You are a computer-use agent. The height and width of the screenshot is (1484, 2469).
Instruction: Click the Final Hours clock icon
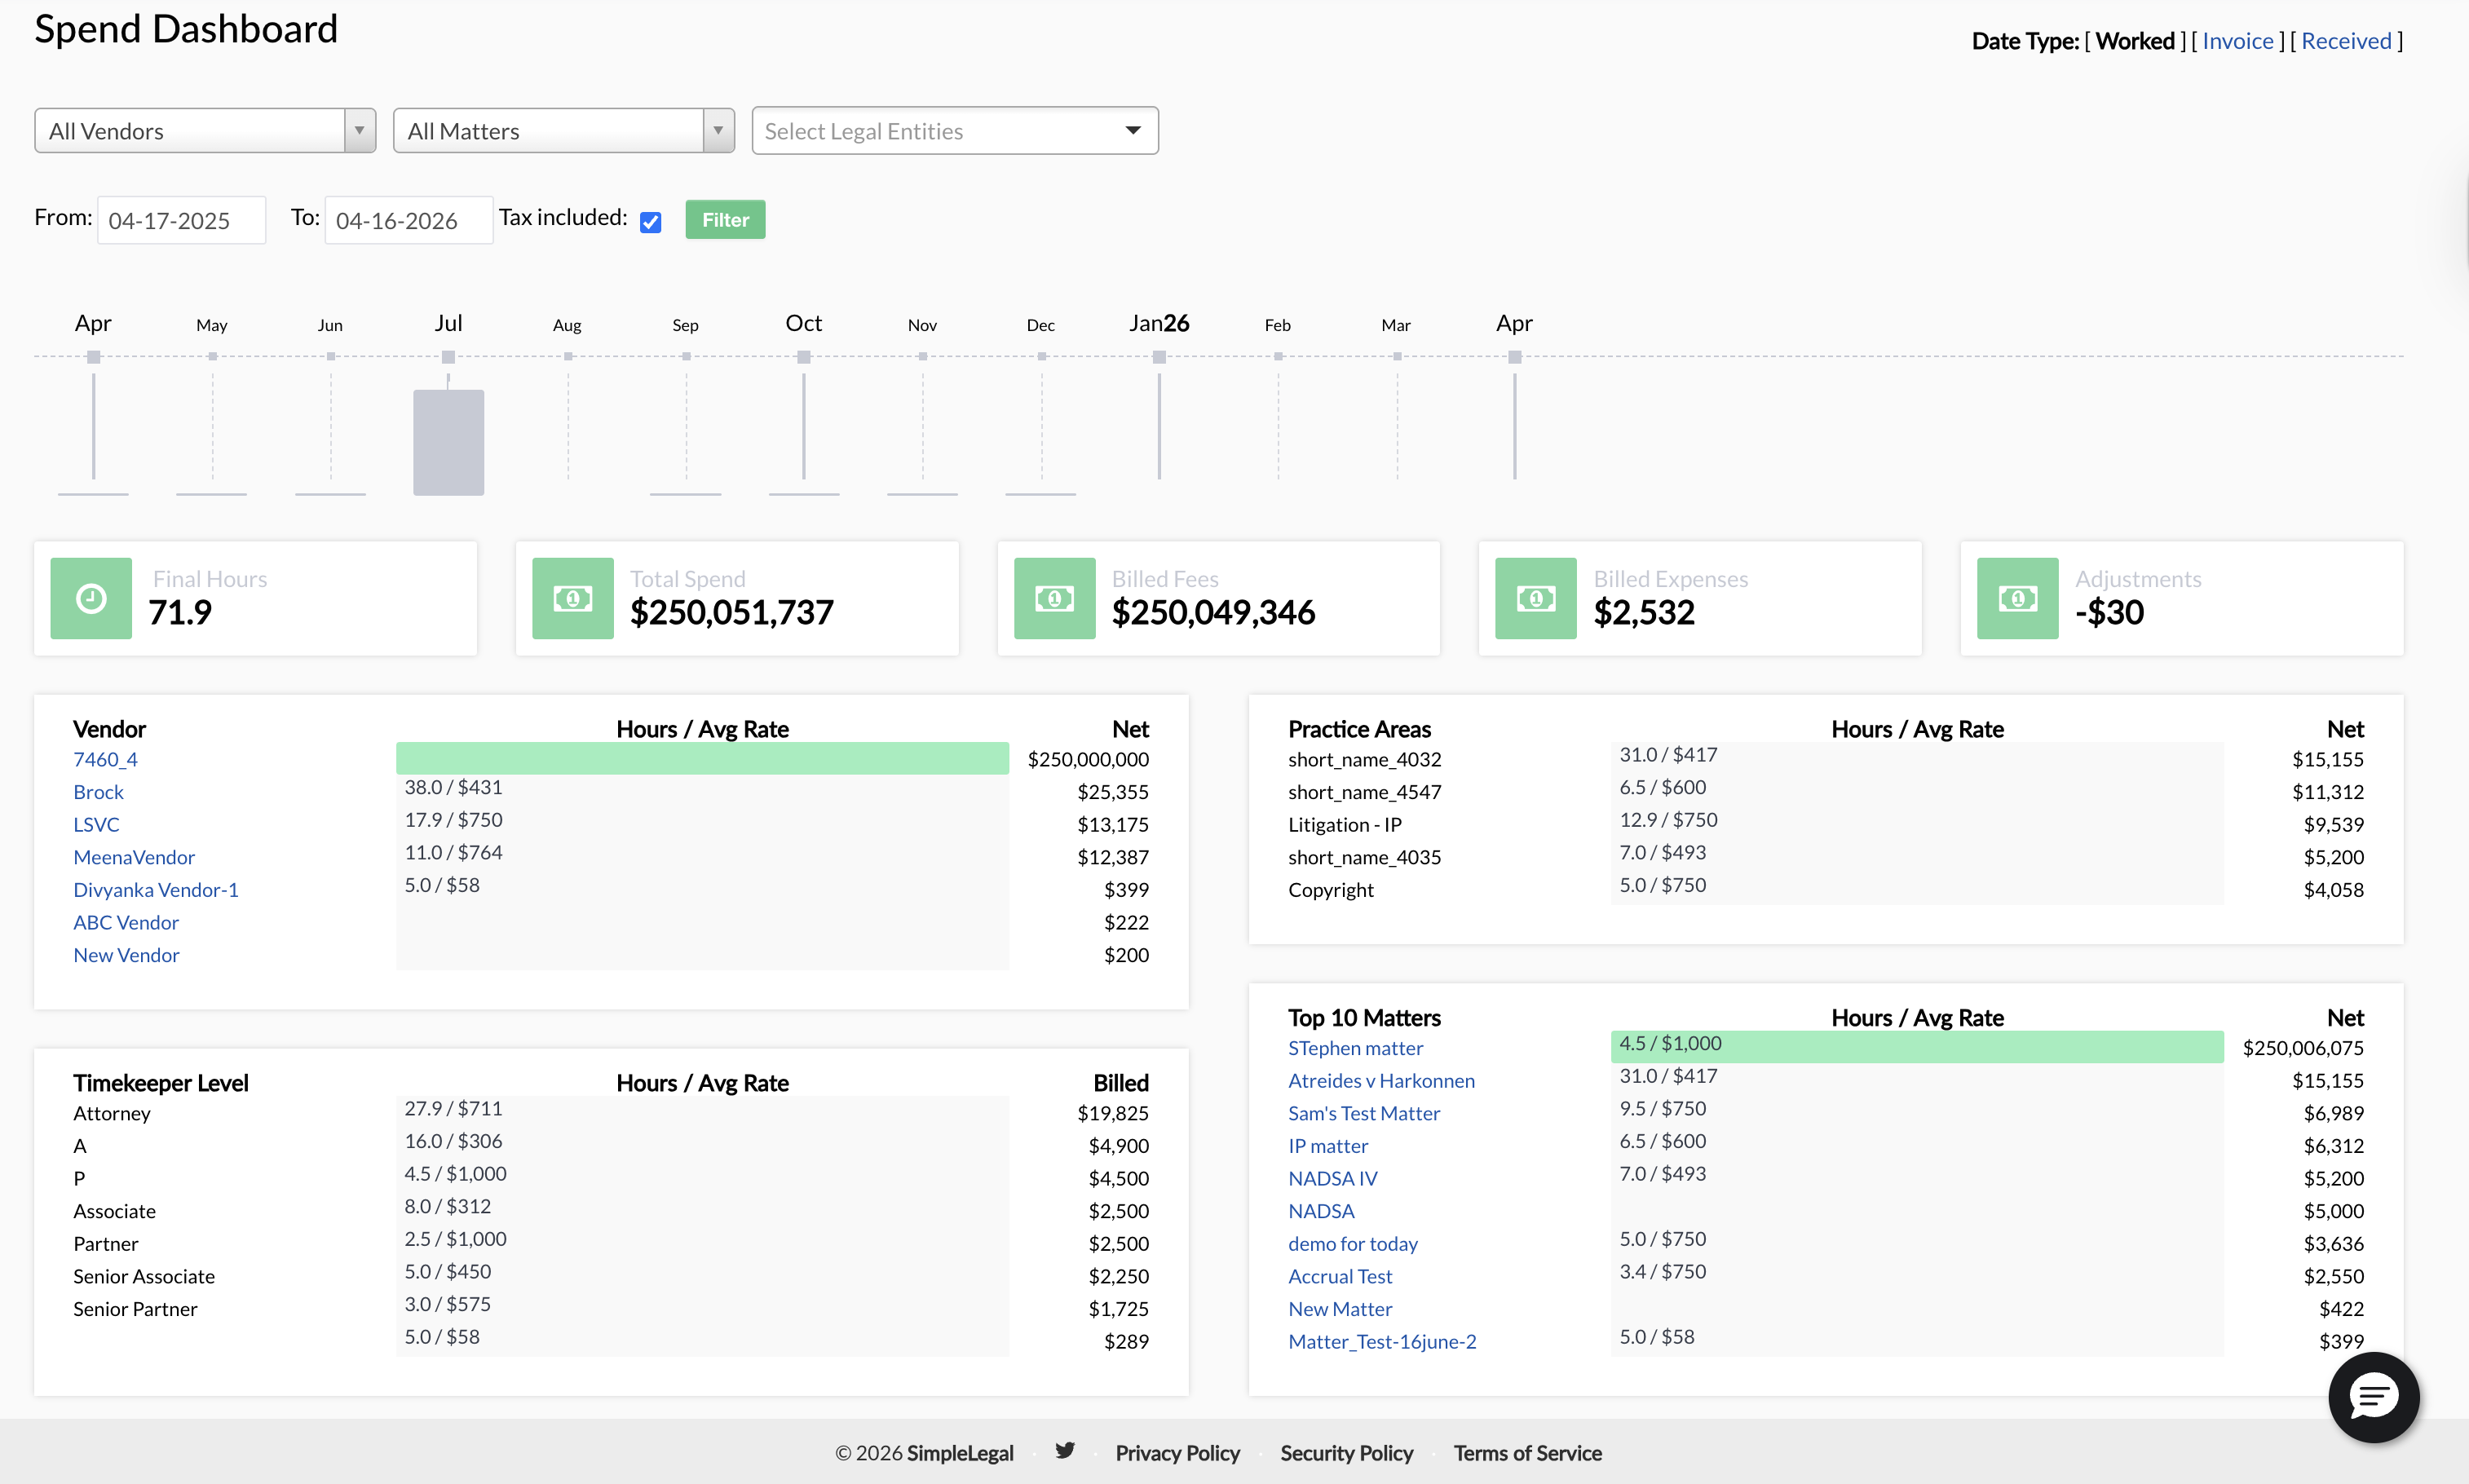(91, 598)
